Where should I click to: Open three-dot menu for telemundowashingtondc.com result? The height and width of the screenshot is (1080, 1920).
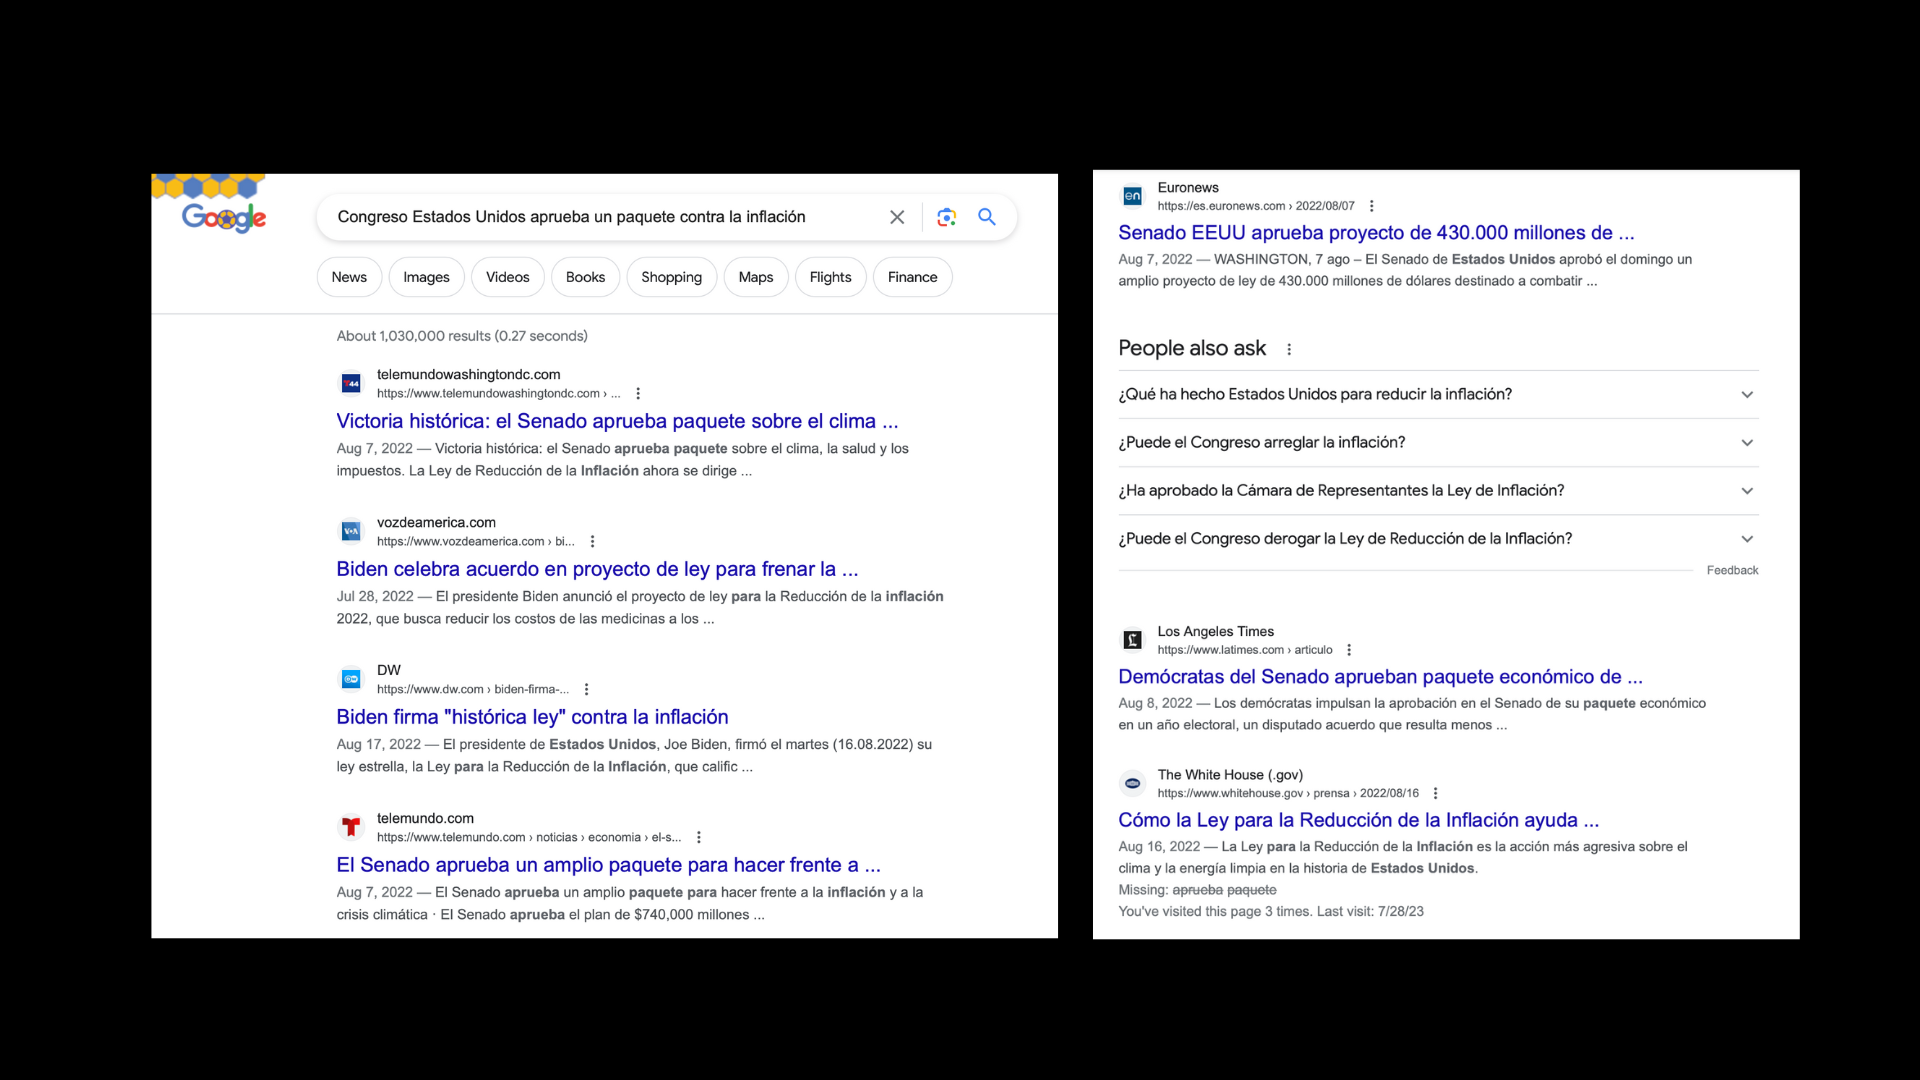point(638,394)
